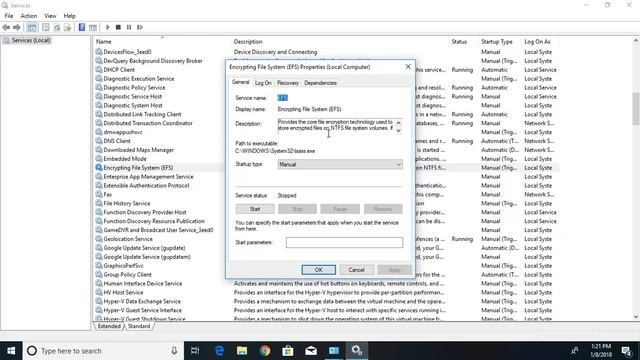Click the Forward arrow in the toolbar
This screenshot has height=360, width=640.
pyautogui.click(x=17, y=27)
